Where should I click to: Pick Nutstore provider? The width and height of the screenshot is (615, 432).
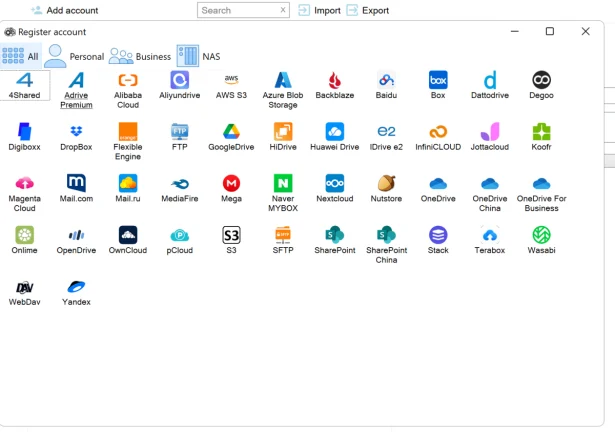[x=386, y=189]
